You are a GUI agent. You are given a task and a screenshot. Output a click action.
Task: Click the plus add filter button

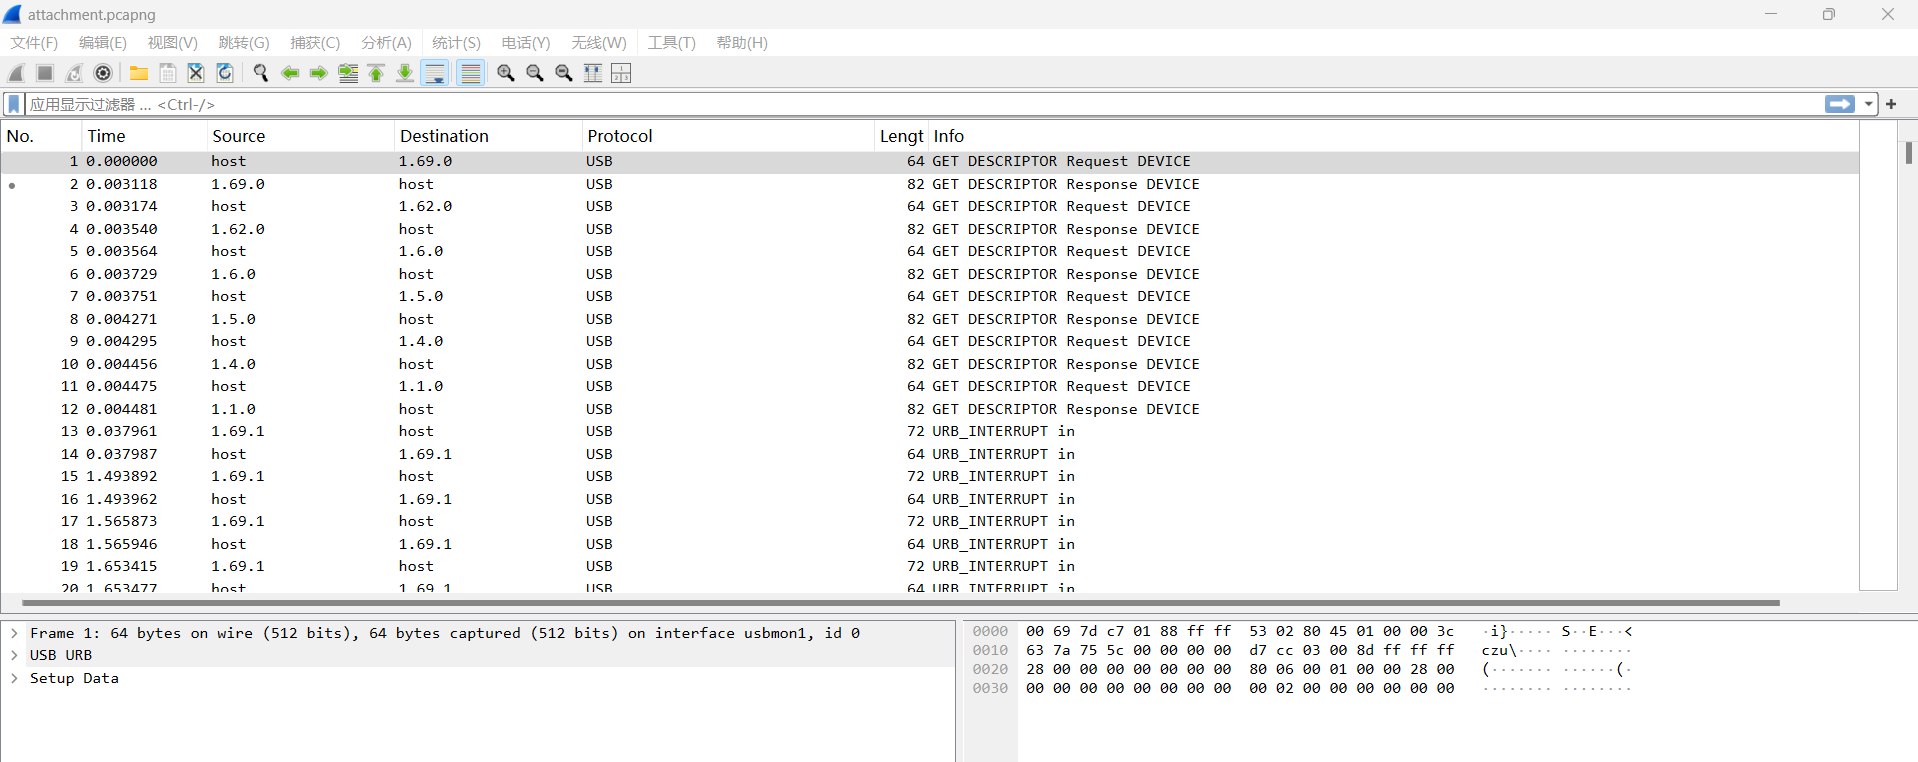(x=1891, y=104)
